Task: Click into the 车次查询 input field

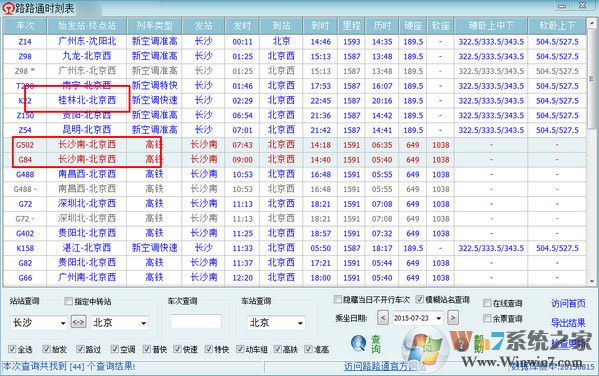Action: pos(196,322)
